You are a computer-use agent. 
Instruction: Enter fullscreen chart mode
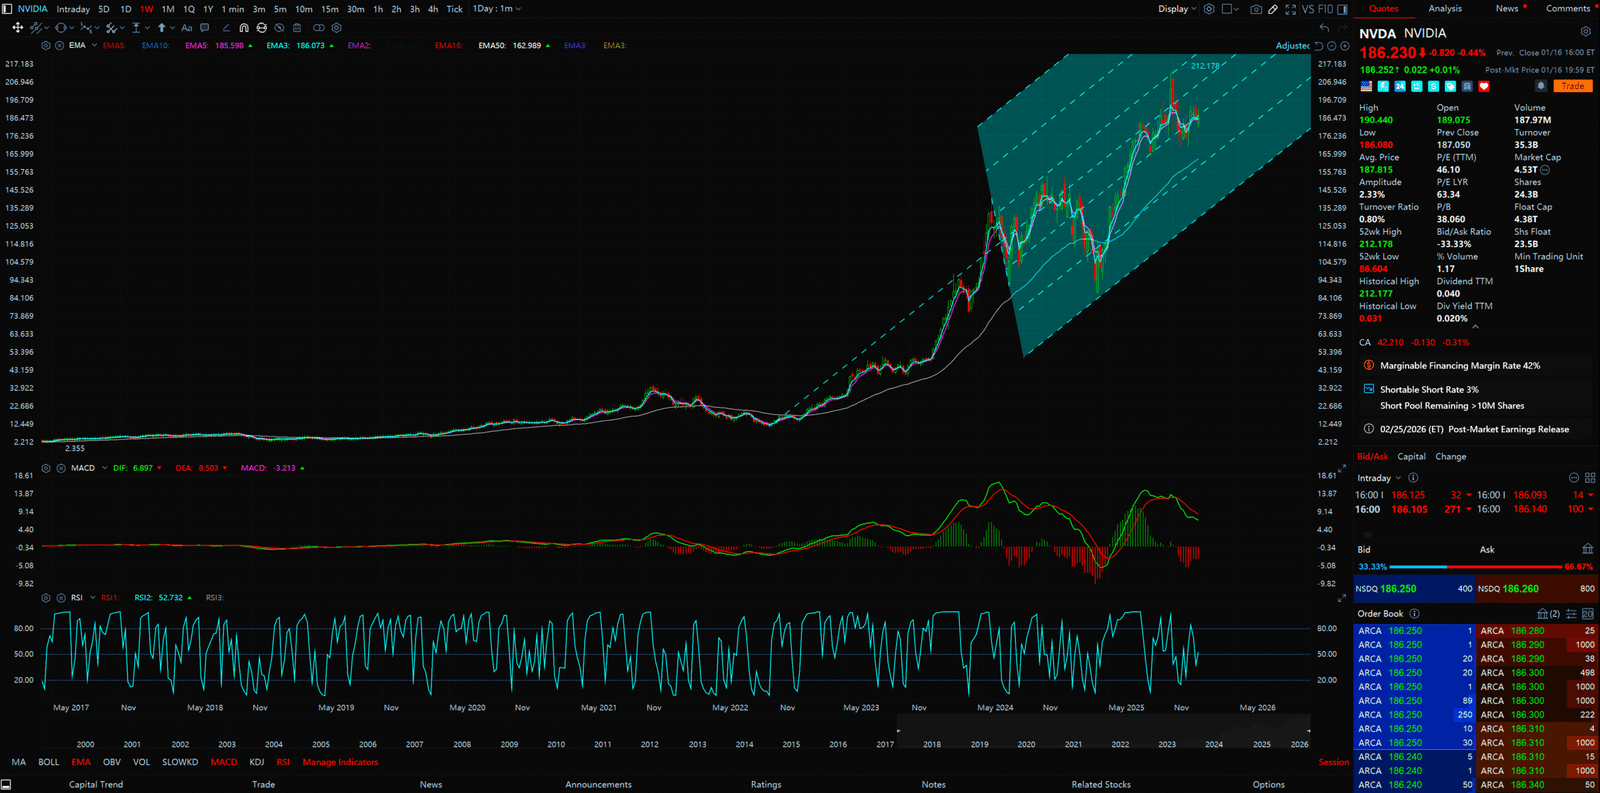pos(1290,9)
